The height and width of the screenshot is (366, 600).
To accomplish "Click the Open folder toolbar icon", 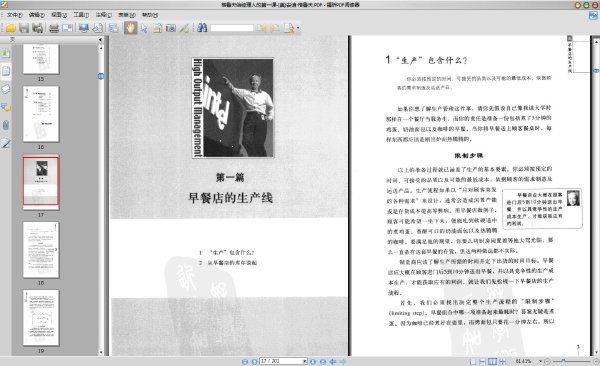I will coord(10,28).
